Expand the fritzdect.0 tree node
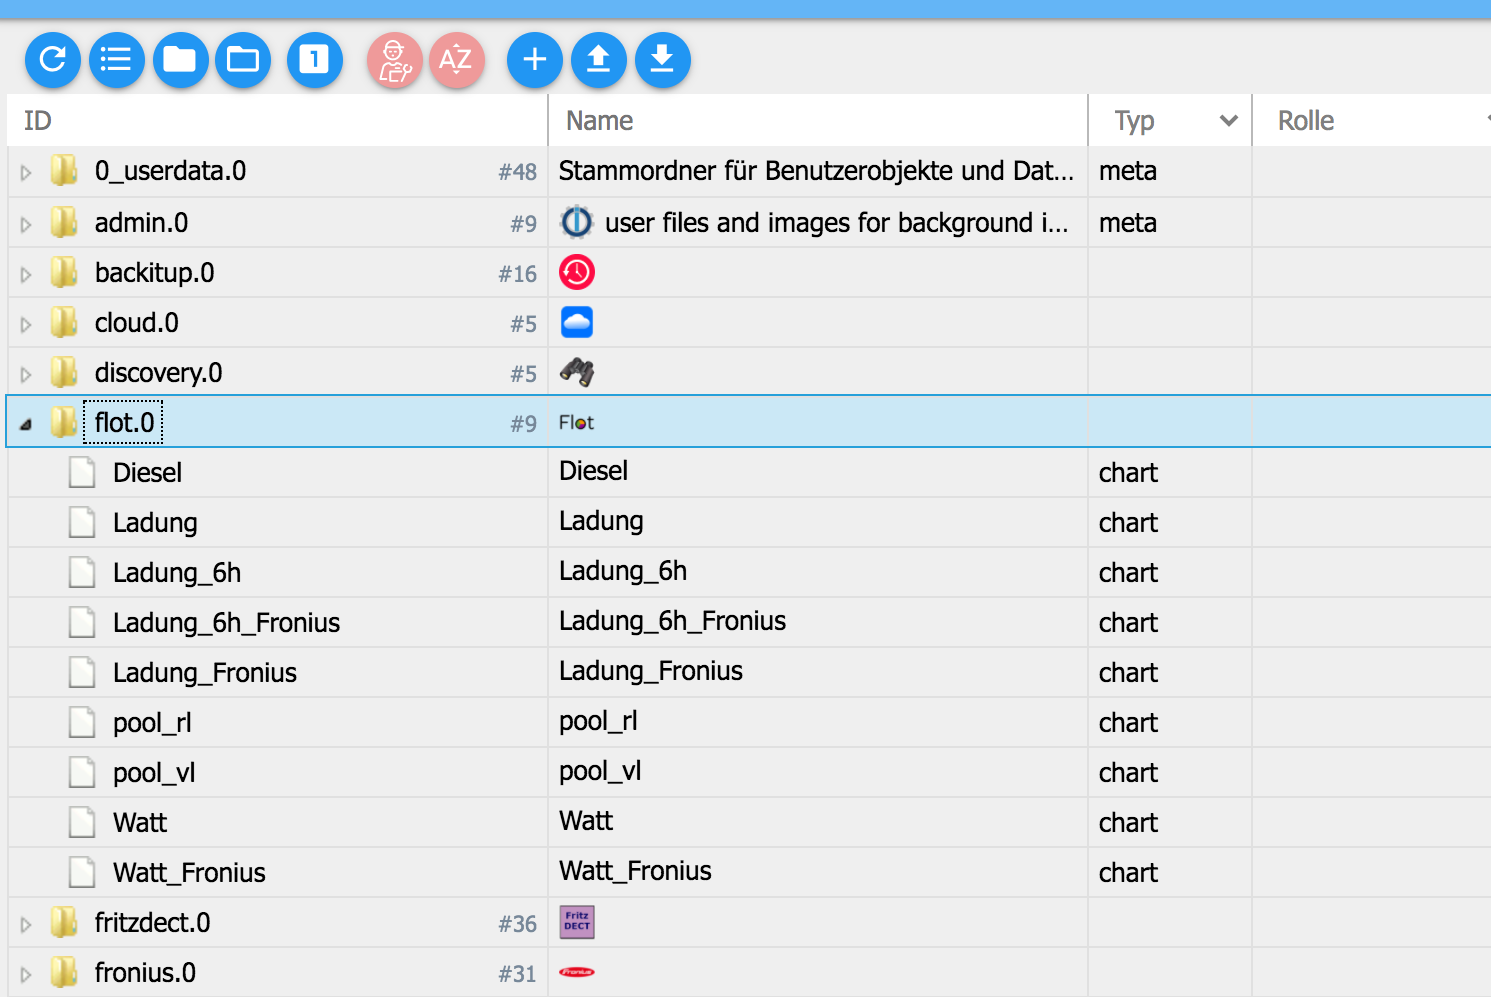This screenshot has width=1491, height=997. [x=26, y=924]
